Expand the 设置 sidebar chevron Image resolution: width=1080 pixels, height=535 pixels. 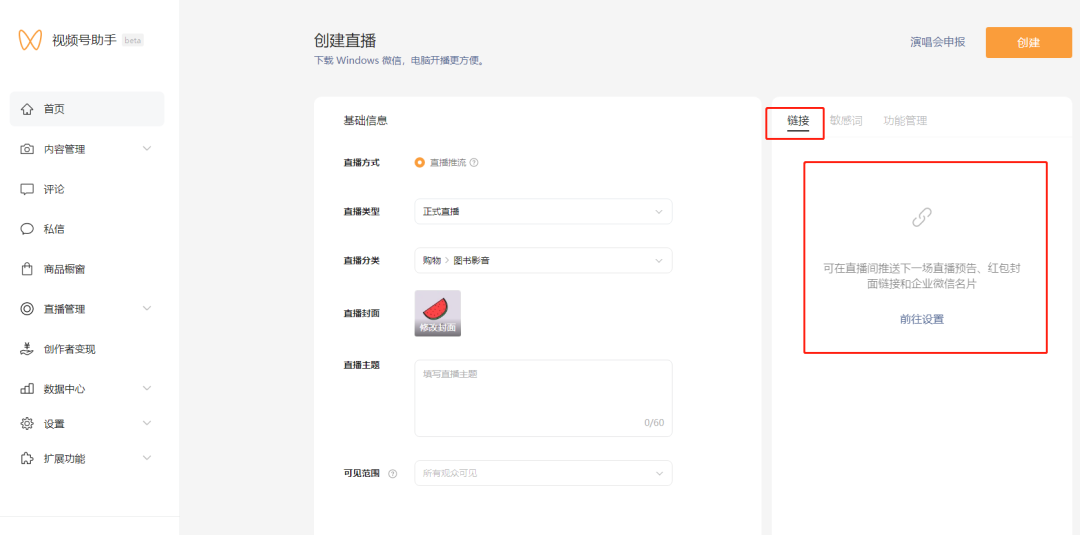coord(147,422)
